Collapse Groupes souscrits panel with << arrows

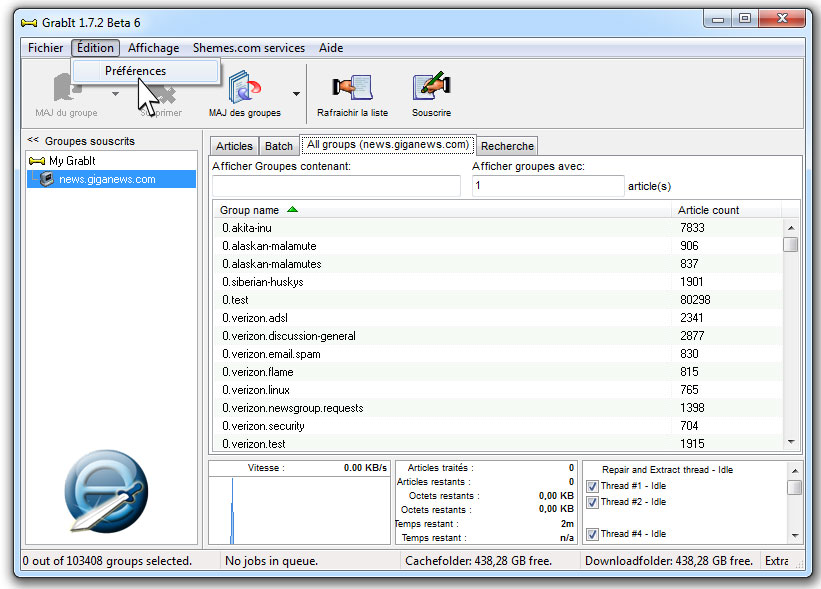click(33, 140)
